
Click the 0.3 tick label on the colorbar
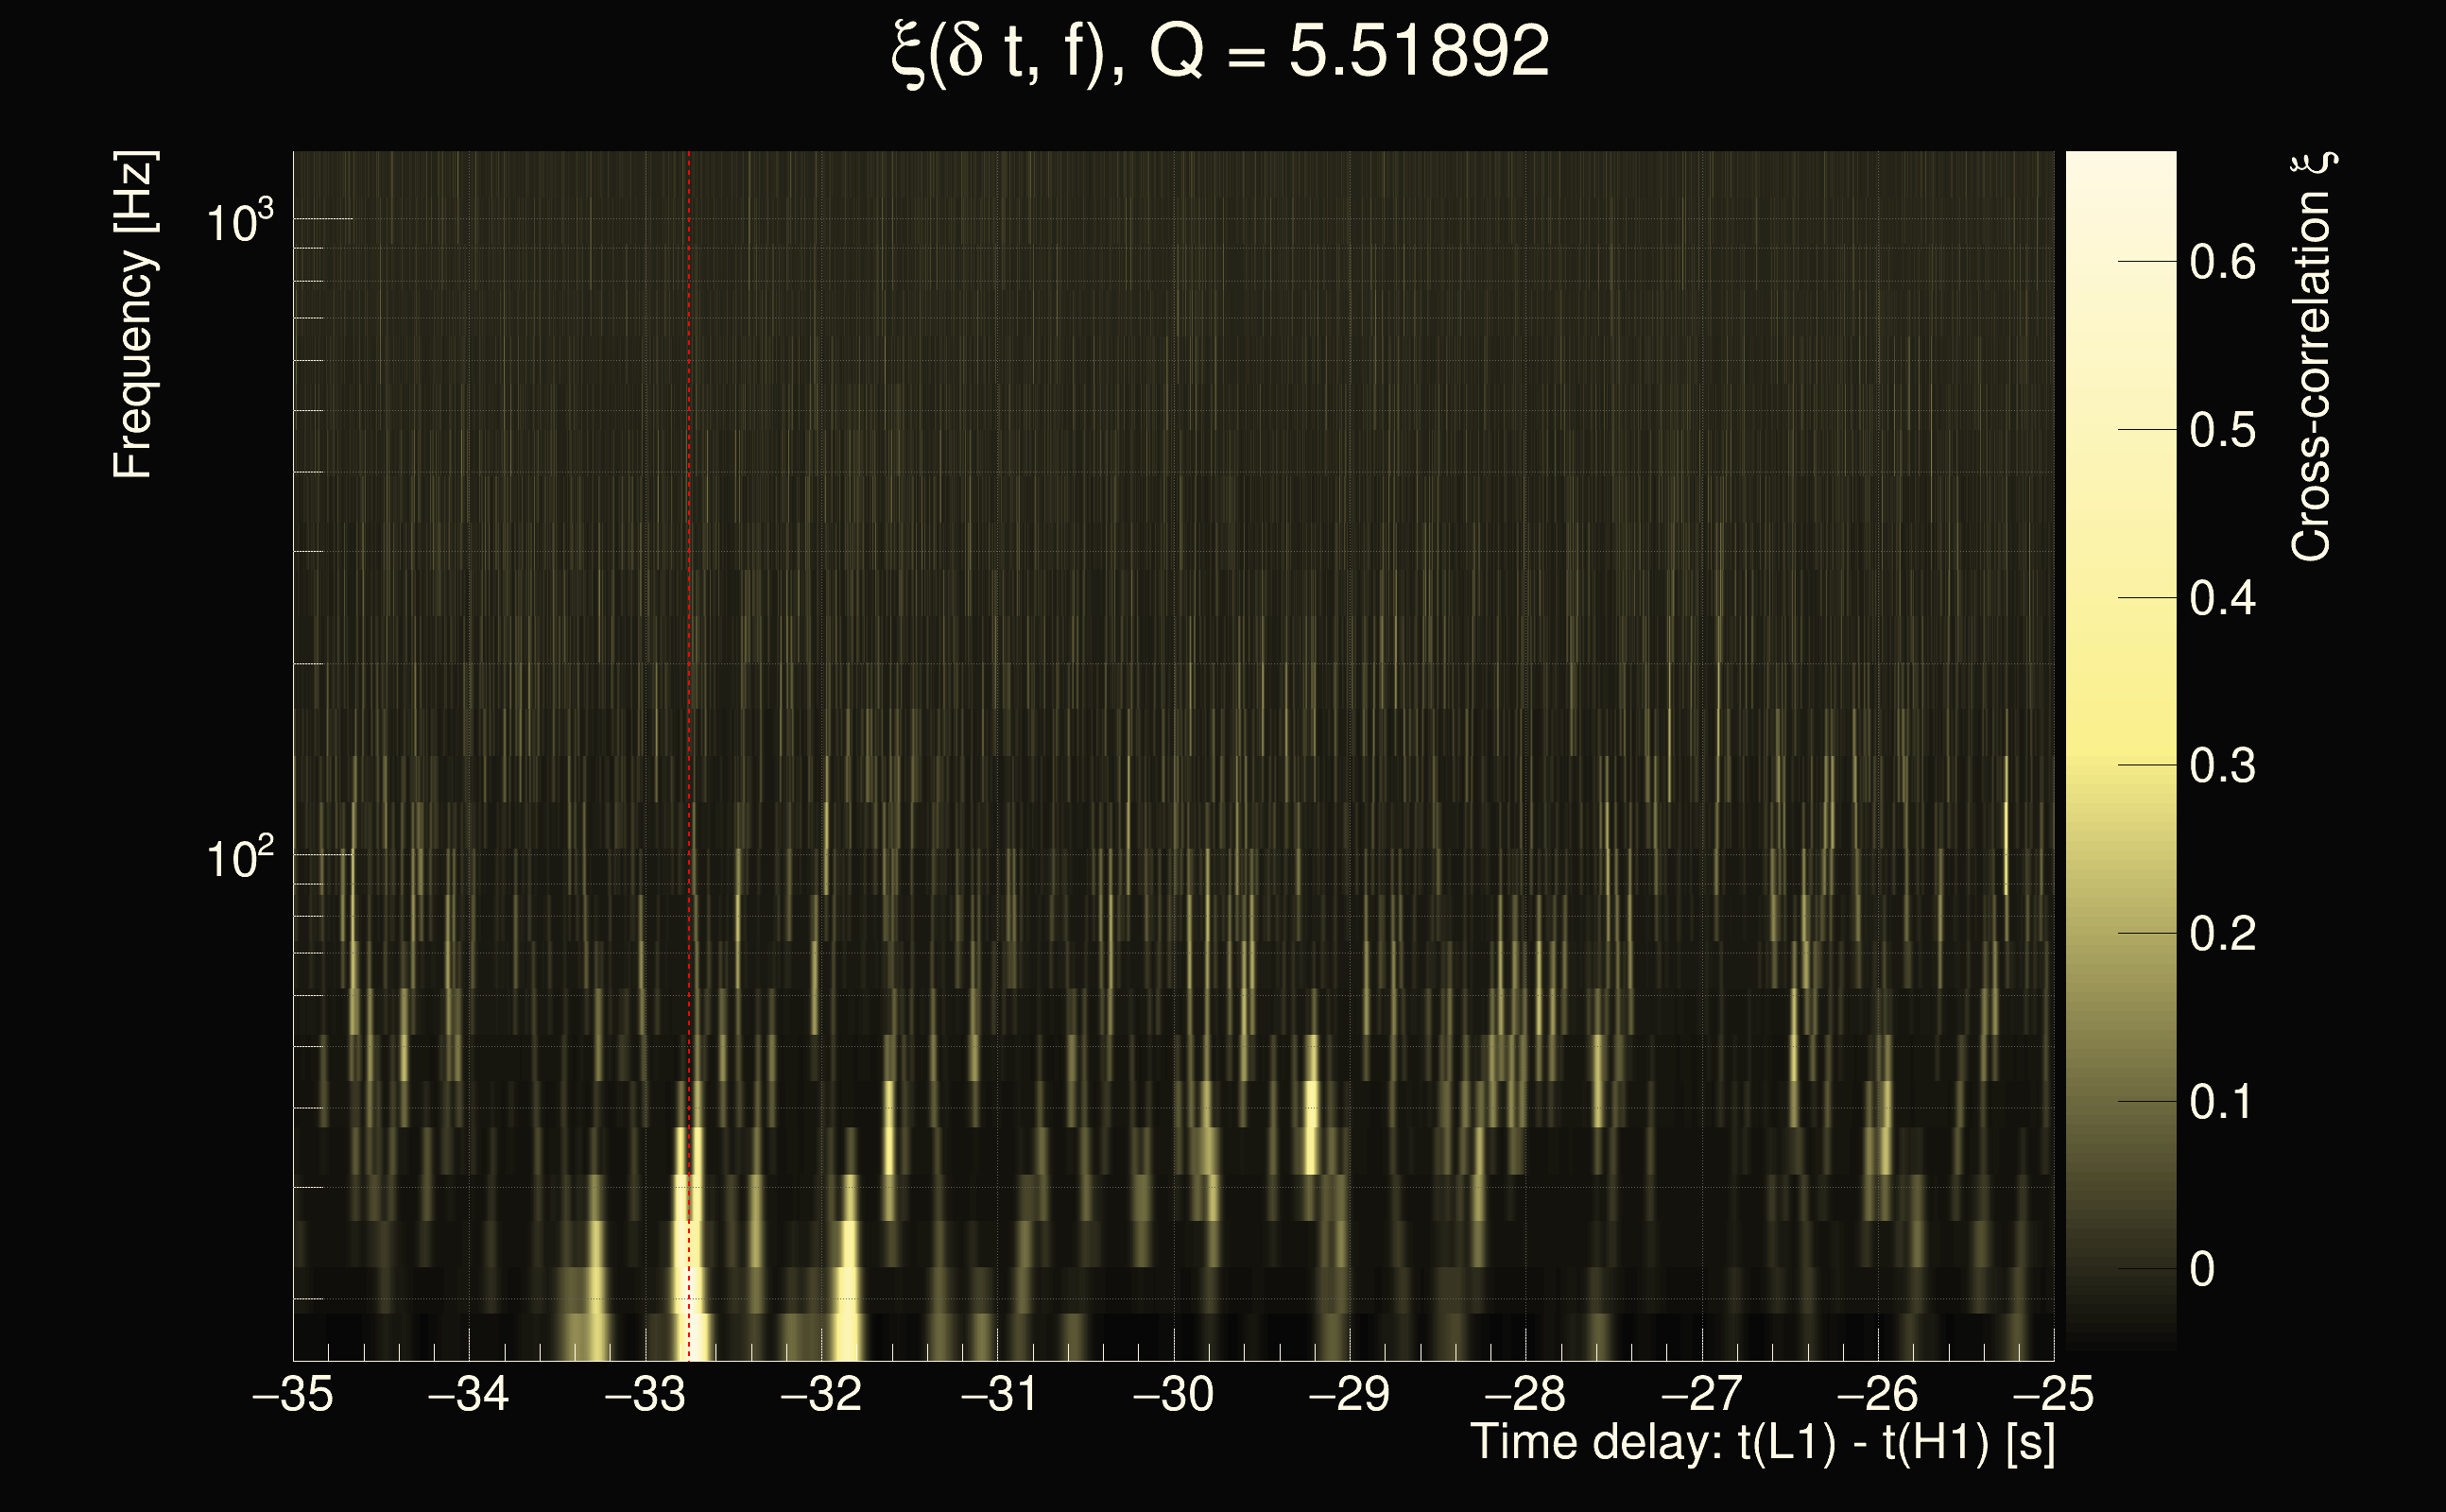click(2222, 766)
